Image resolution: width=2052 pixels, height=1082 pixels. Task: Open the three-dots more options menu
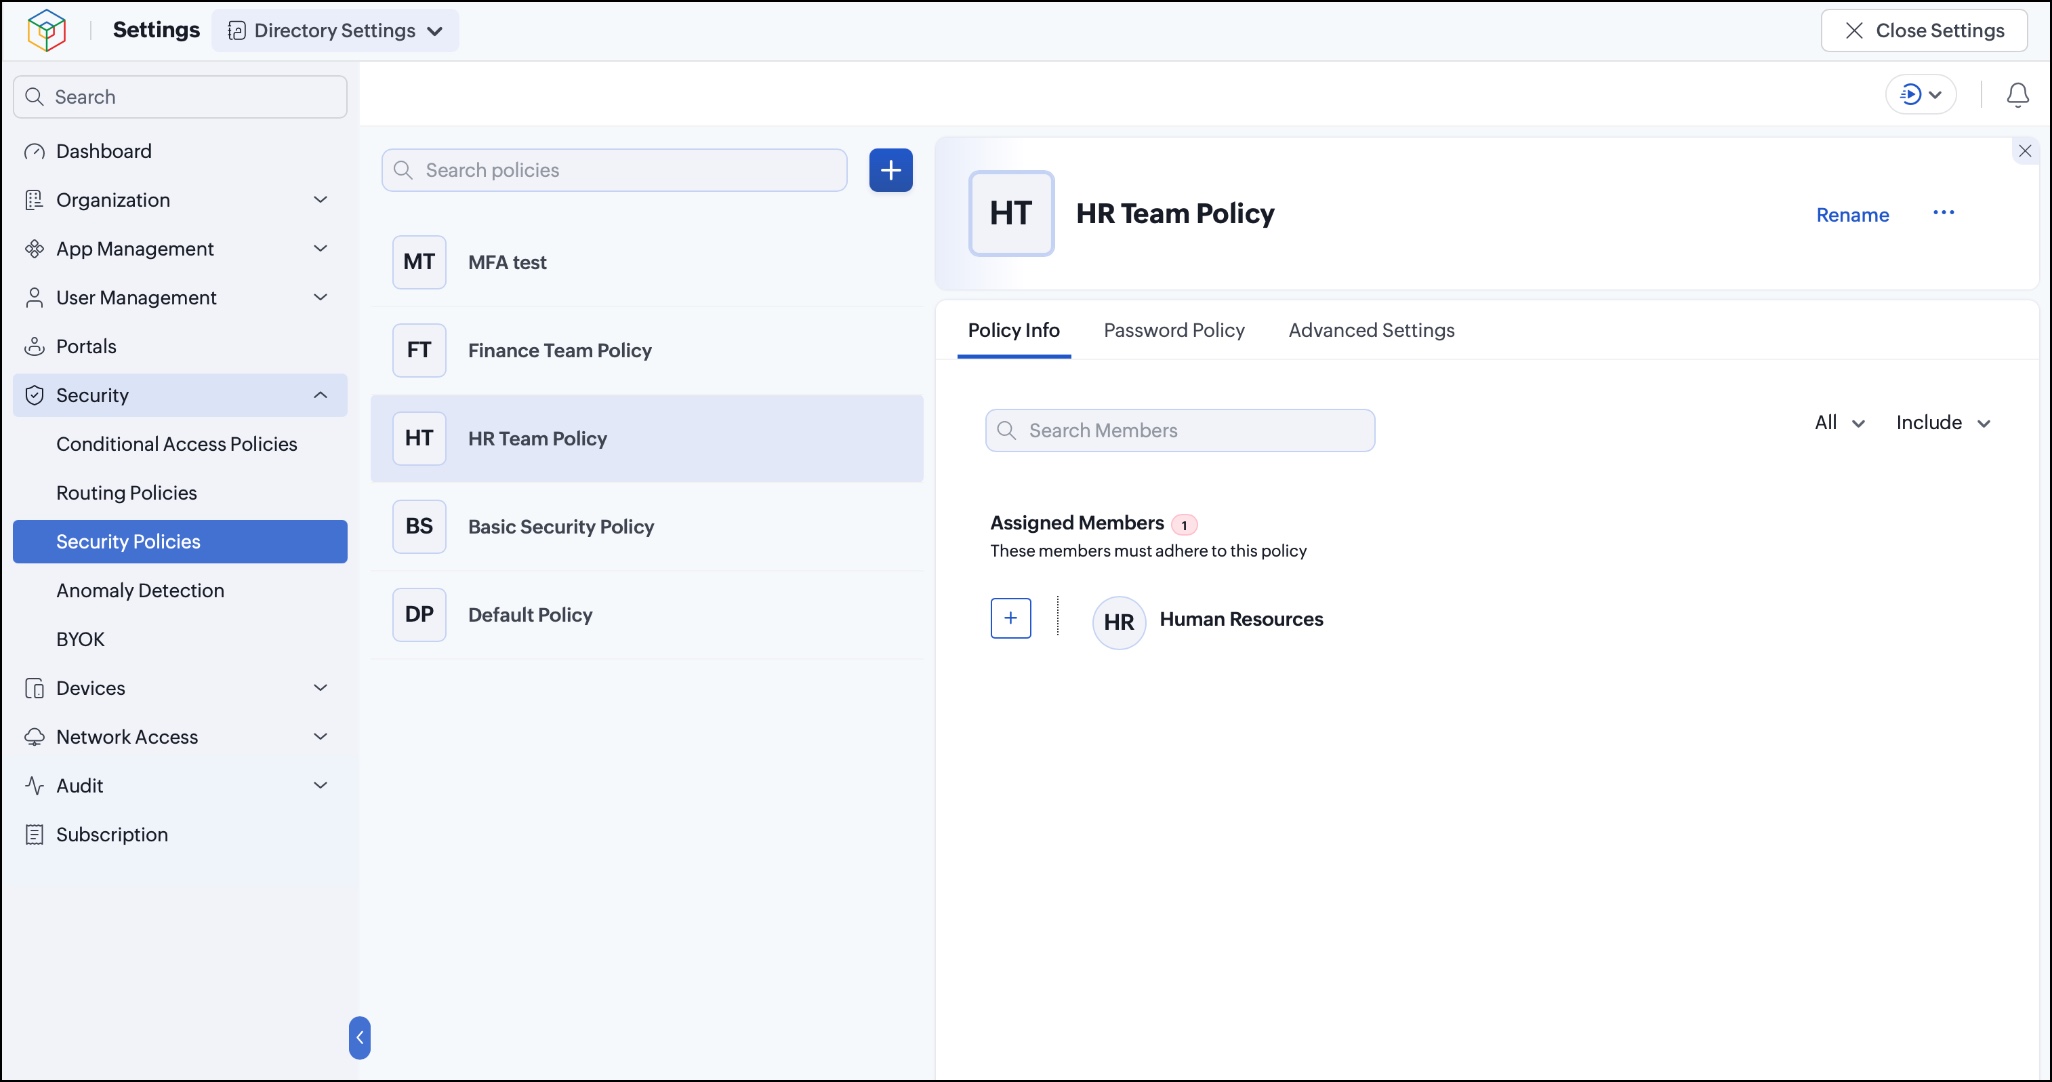pyautogui.click(x=1944, y=213)
